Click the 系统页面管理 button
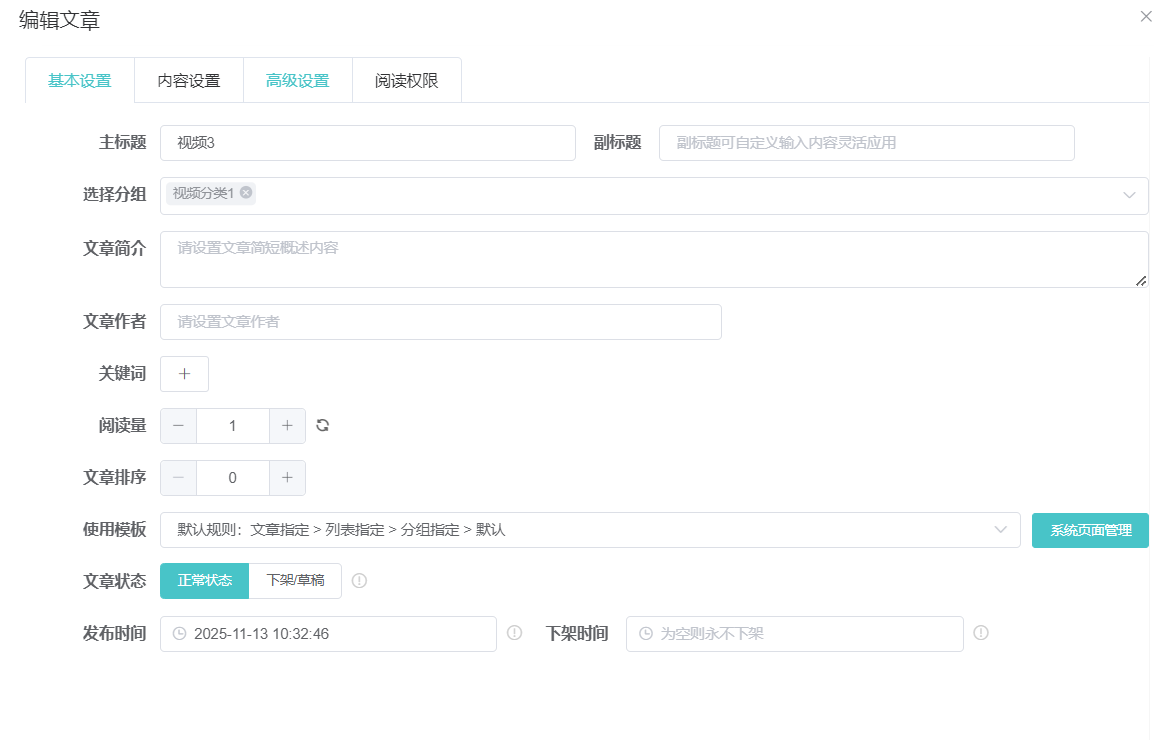Viewport: 1158px width, 740px height. (1090, 530)
